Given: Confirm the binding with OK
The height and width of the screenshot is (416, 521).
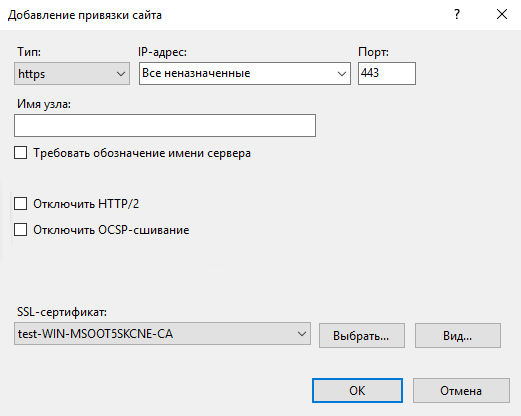Looking at the screenshot, I should (357, 390).
